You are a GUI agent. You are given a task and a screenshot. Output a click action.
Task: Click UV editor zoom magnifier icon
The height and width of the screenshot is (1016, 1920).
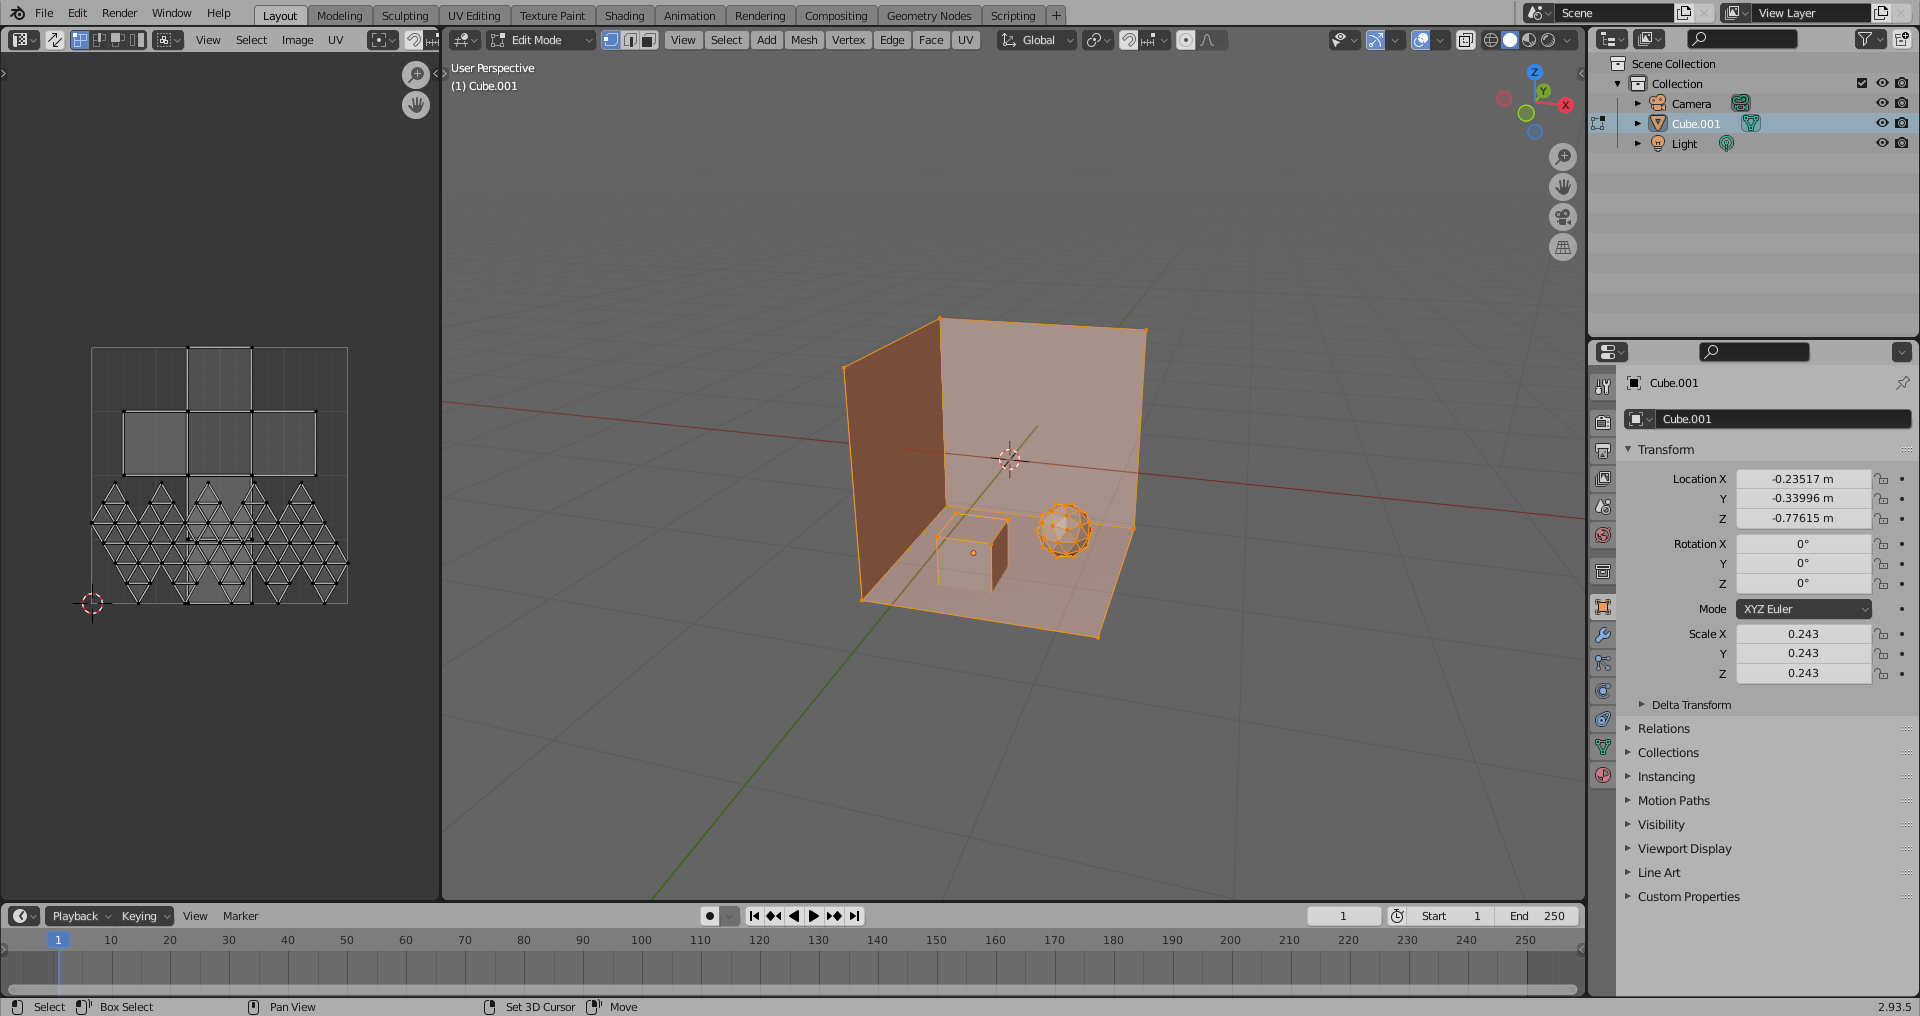pyautogui.click(x=416, y=75)
